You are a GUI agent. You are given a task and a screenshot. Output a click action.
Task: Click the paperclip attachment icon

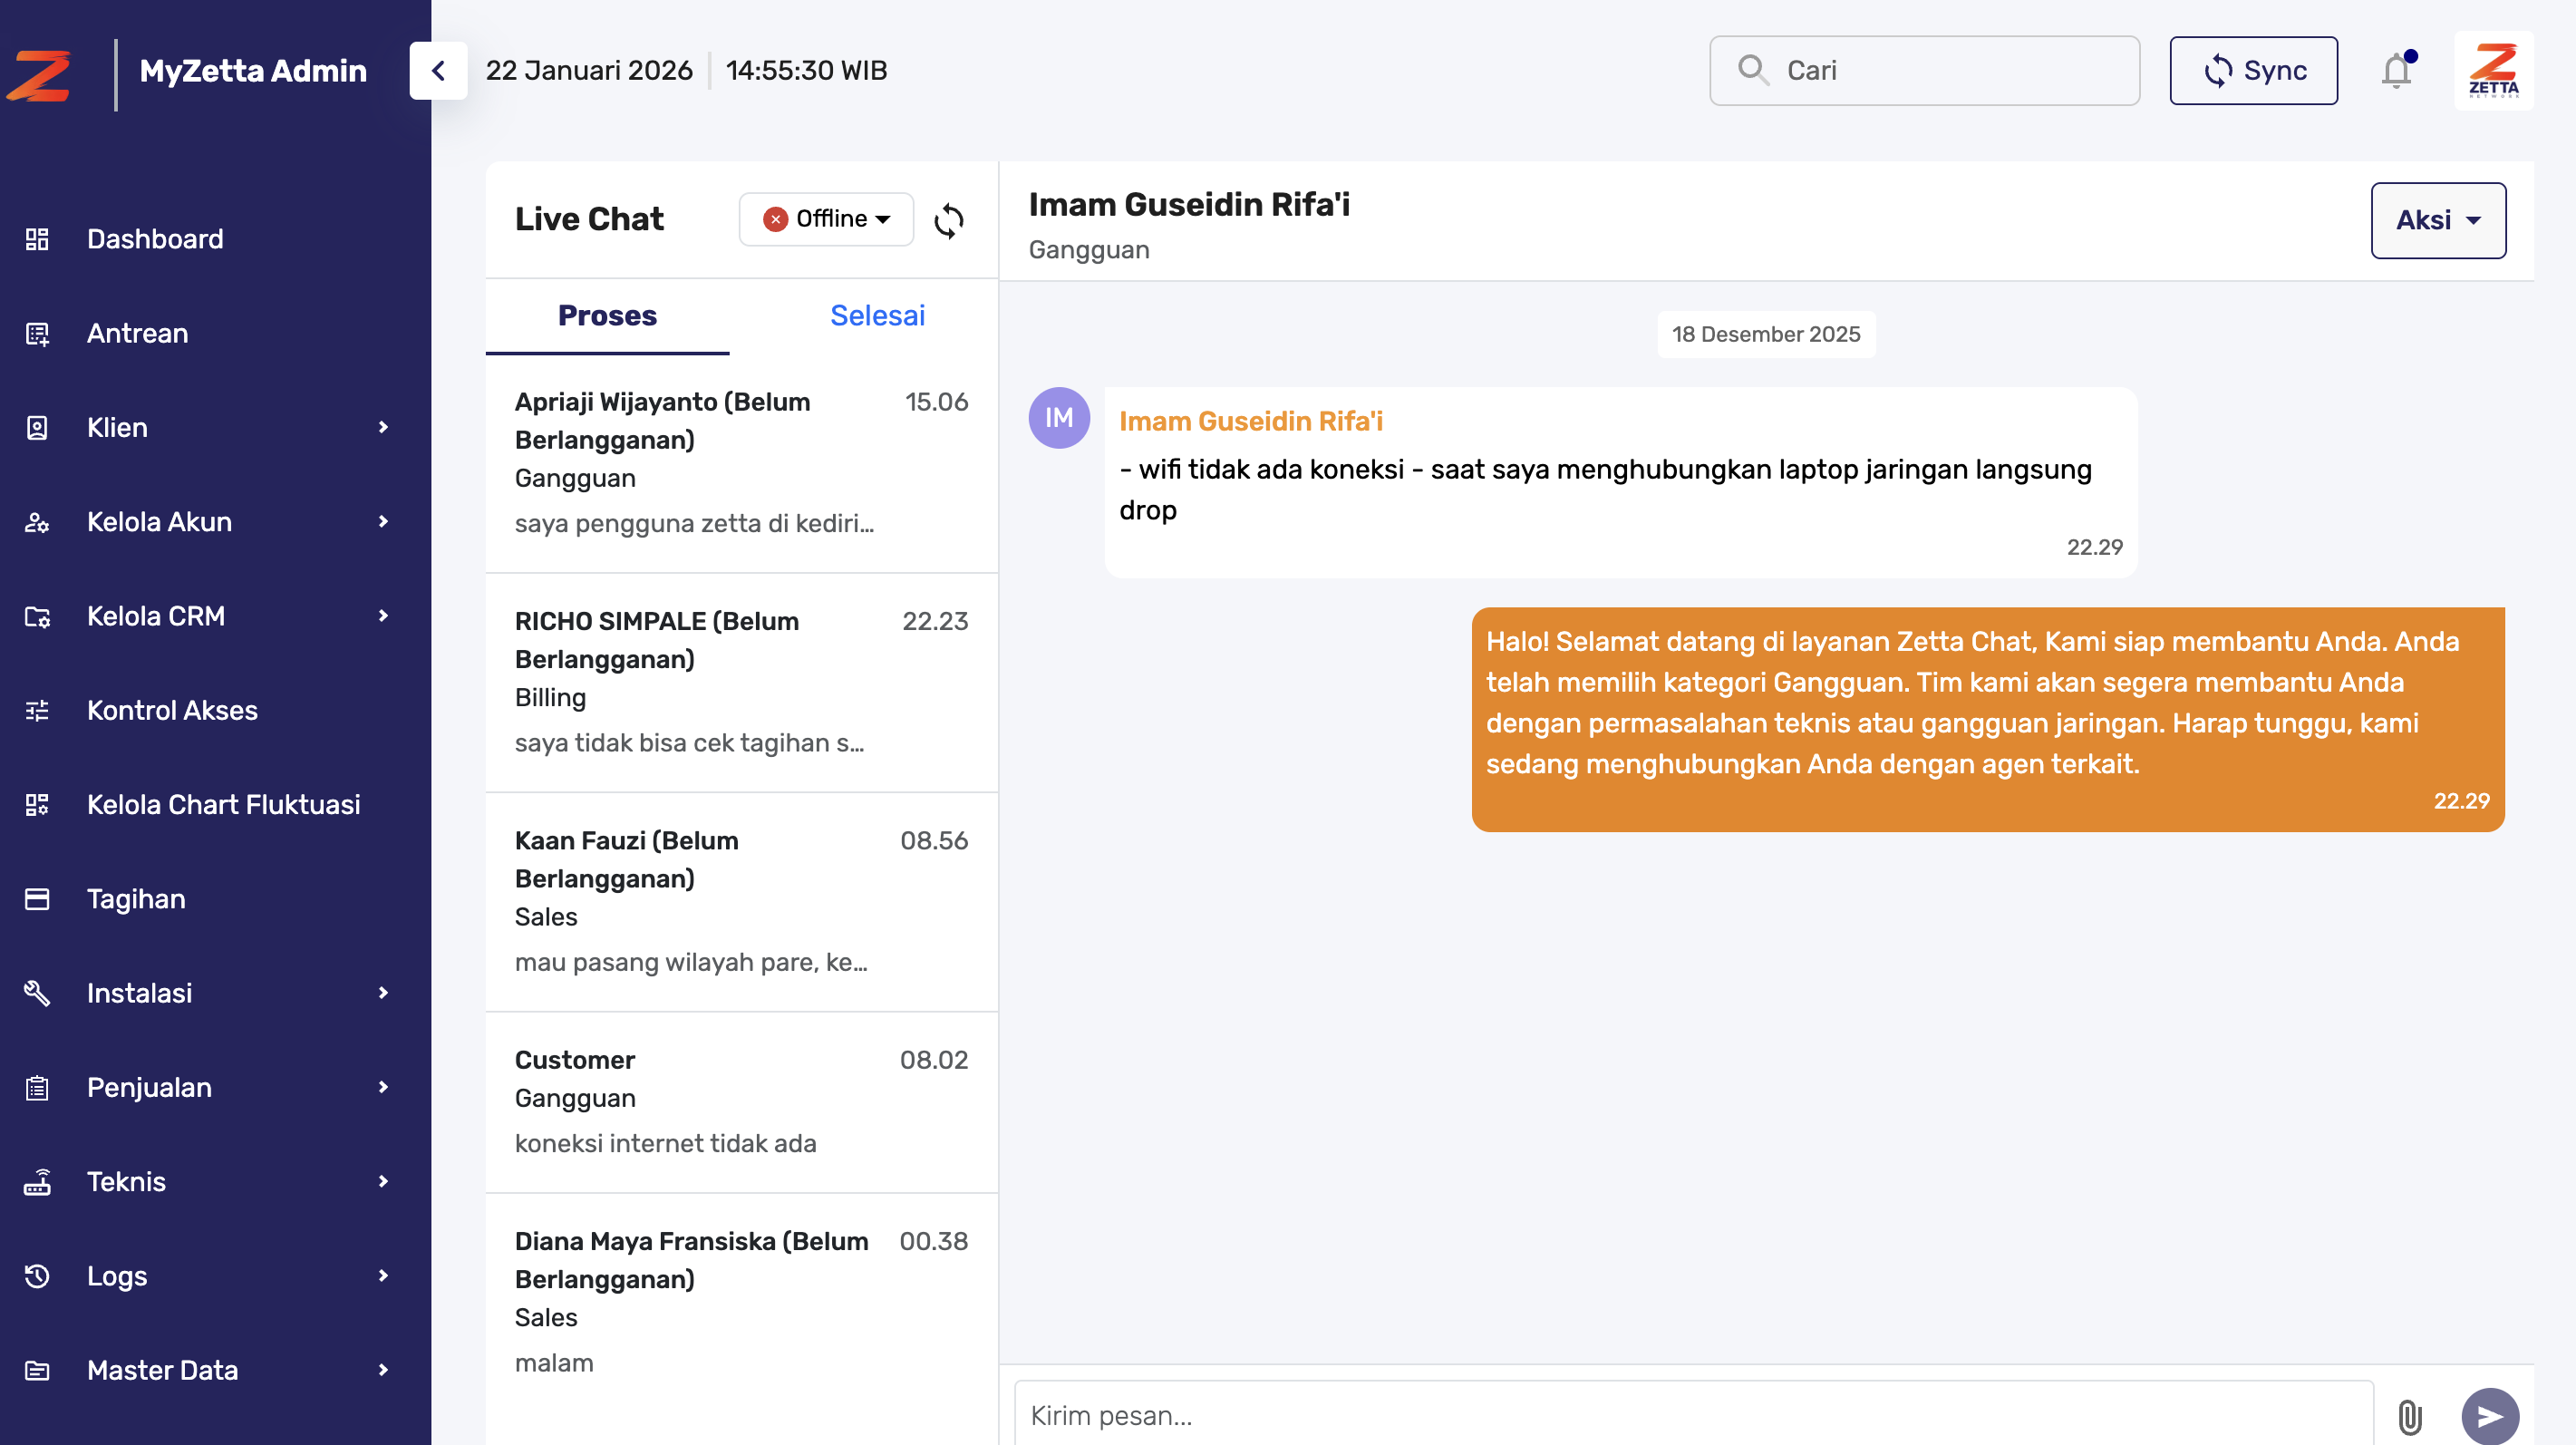[x=2409, y=1416]
